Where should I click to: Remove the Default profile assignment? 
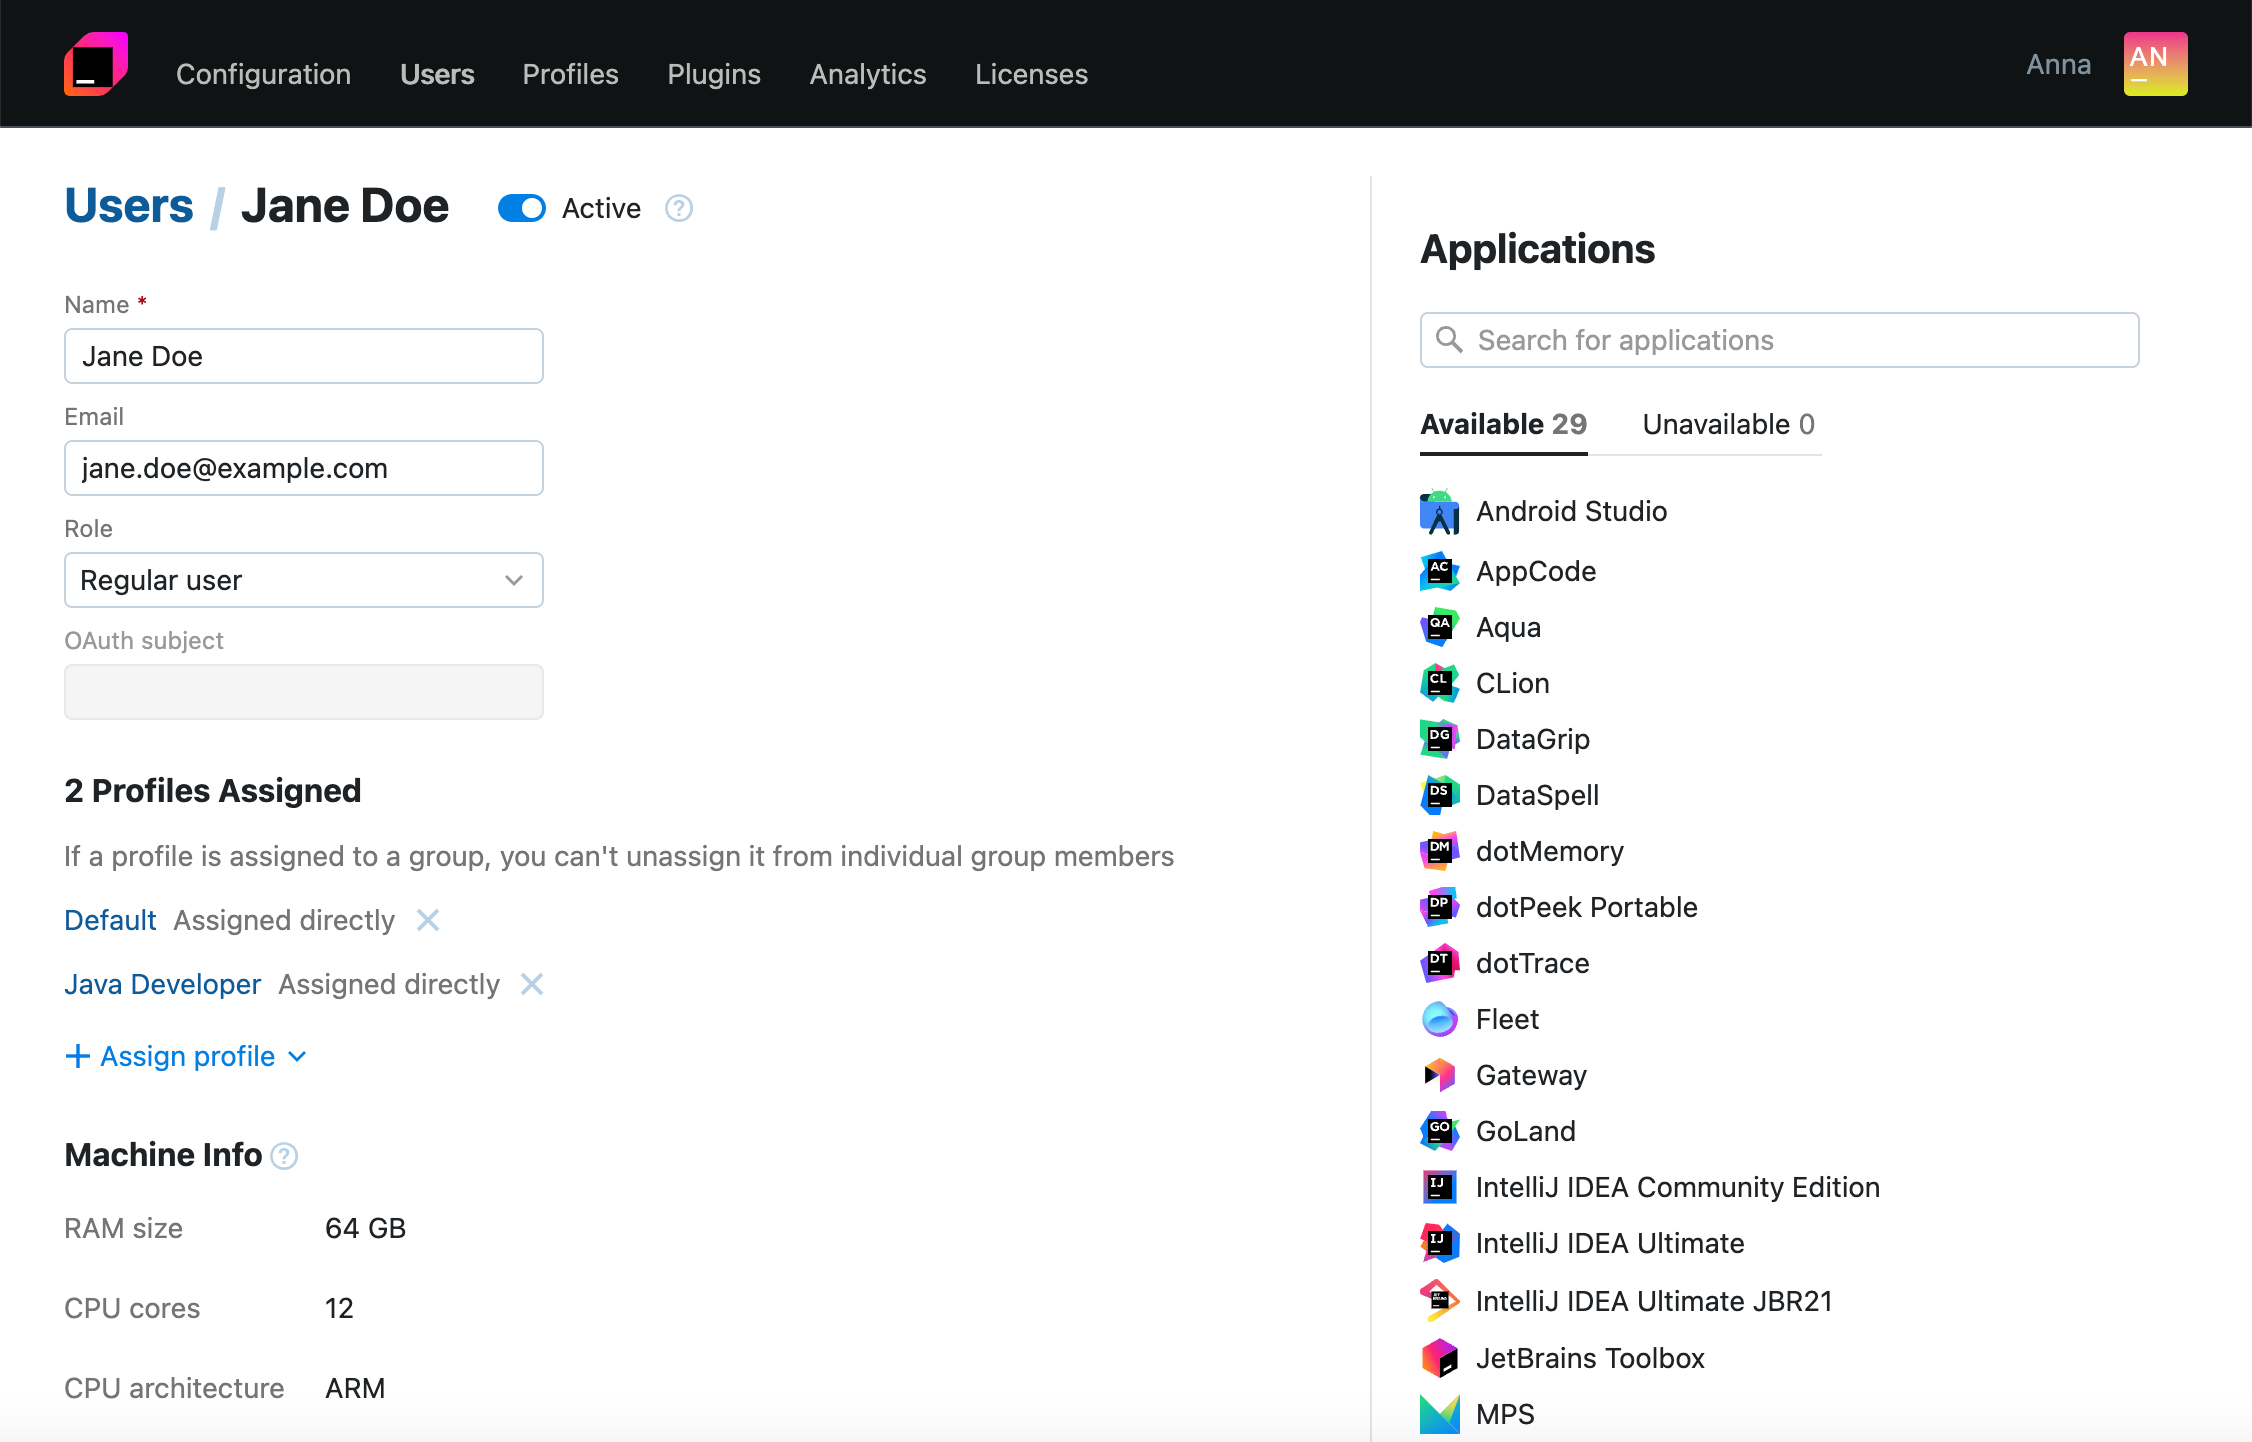pyautogui.click(x=428, y=920)
